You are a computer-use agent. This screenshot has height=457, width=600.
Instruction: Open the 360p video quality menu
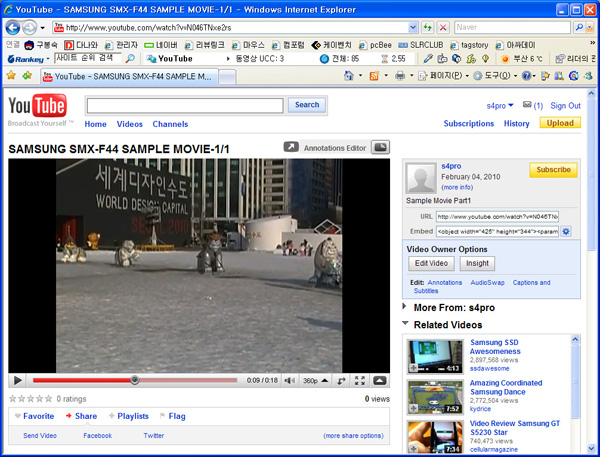315,380
